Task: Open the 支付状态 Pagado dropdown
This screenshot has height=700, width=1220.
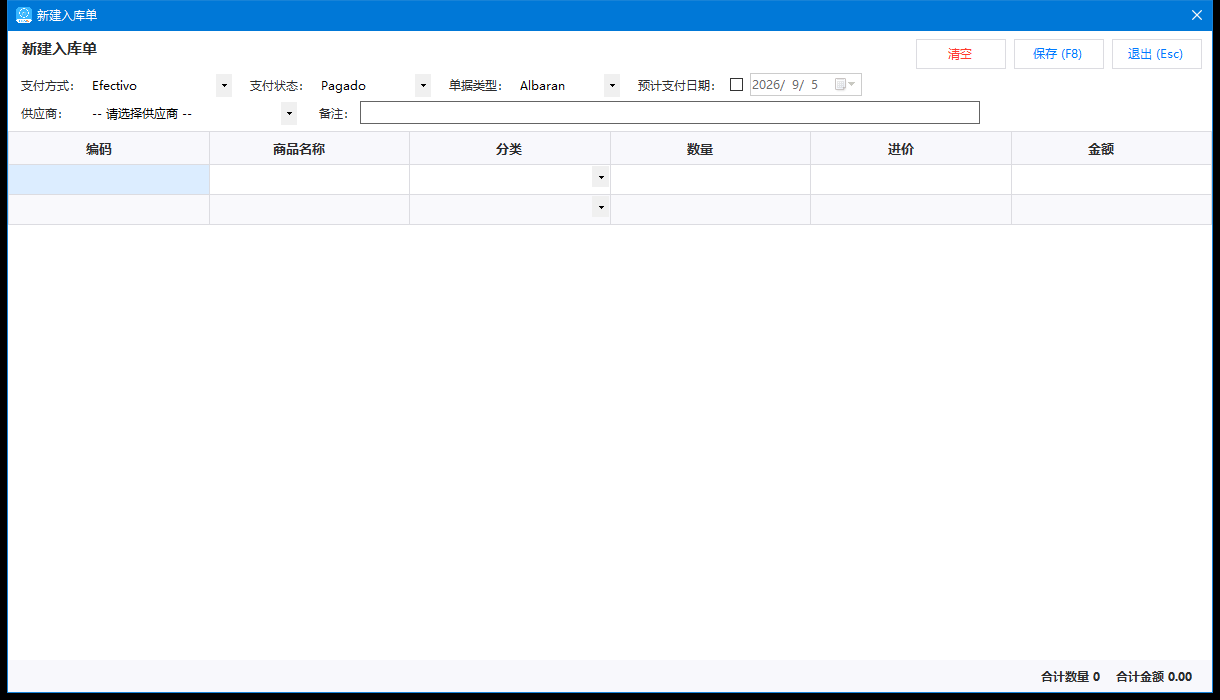Action: tap(423, 86)
